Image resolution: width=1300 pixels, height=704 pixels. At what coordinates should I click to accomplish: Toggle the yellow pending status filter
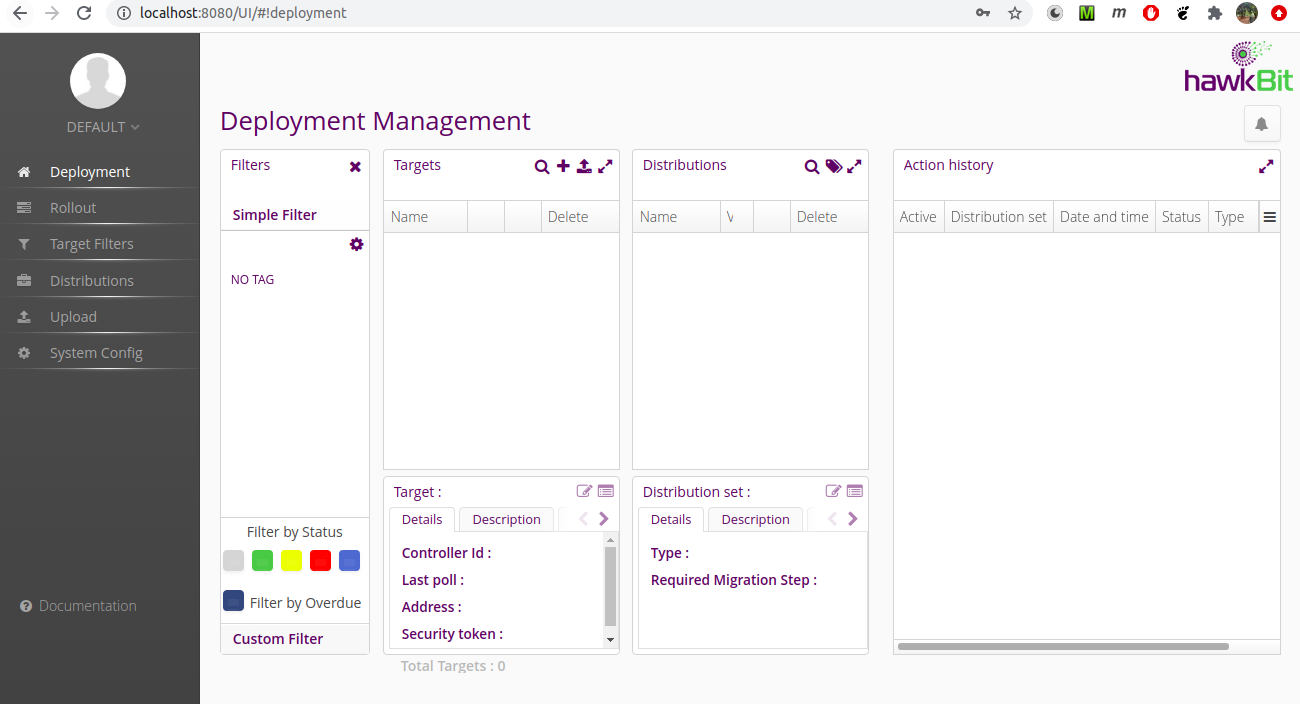pyautogui.click(x=291, y=560)
